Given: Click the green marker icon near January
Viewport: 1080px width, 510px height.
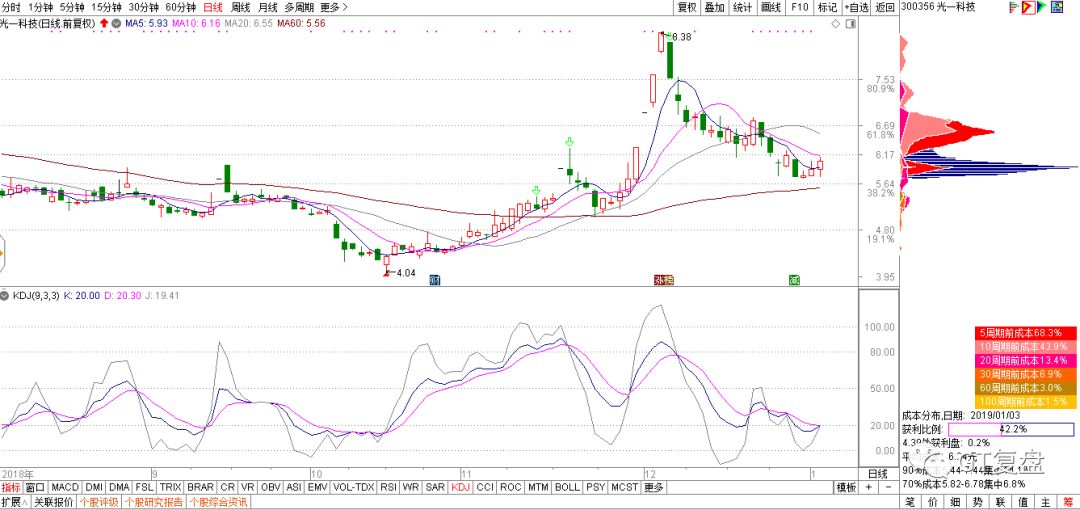Looking at the screenshot, I should [794, 279].
